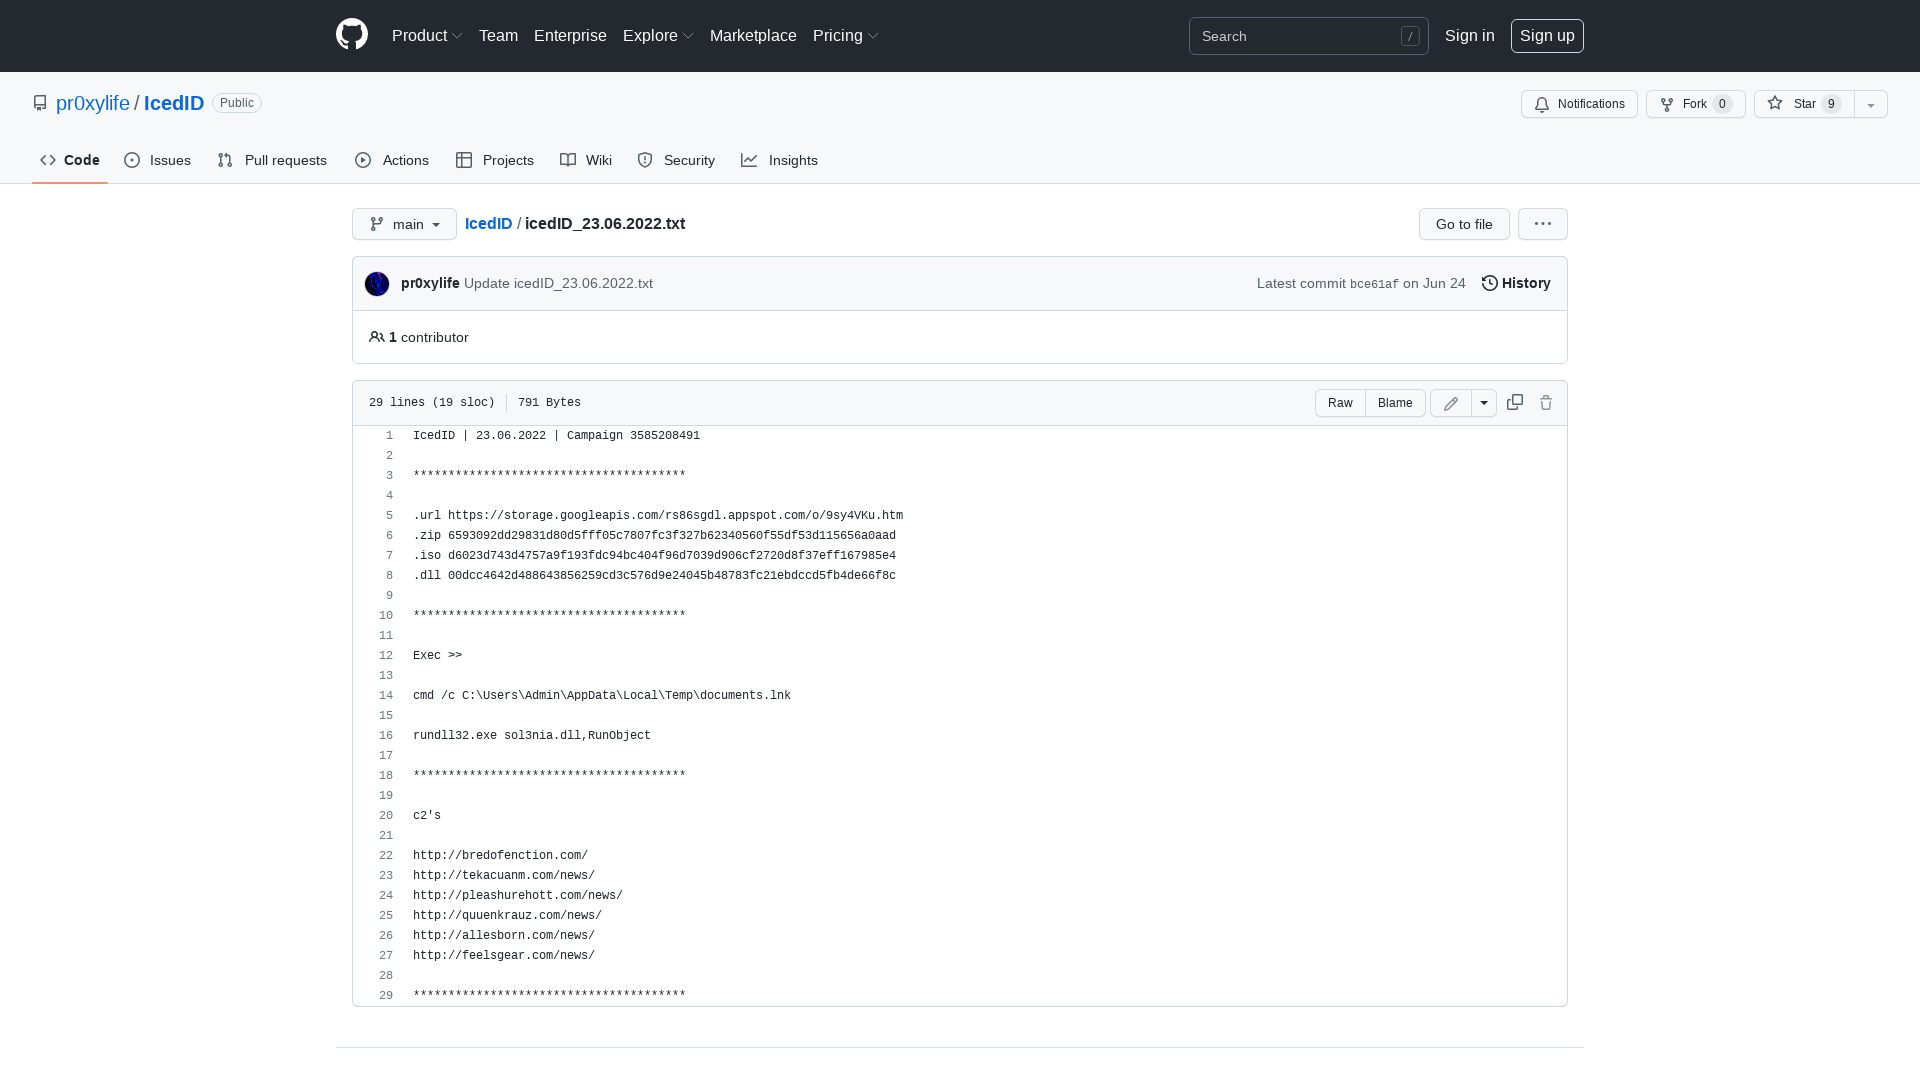Select the Actions tab
Image resolution: width=1920 pixels, height=1080 pixels.
coord(391,160)
